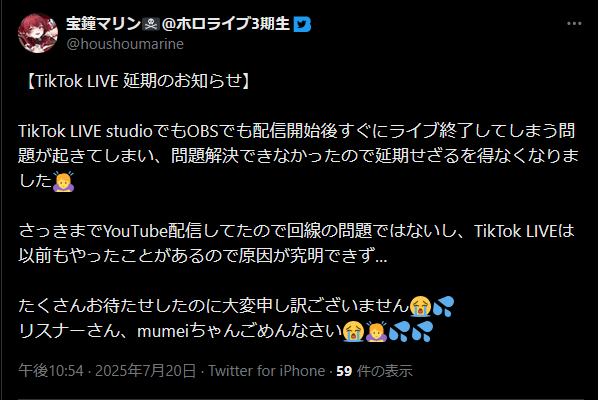Click the sweat droplets emoji after ございません line
This screenshot has width=598, height=400.
[443, 306]
